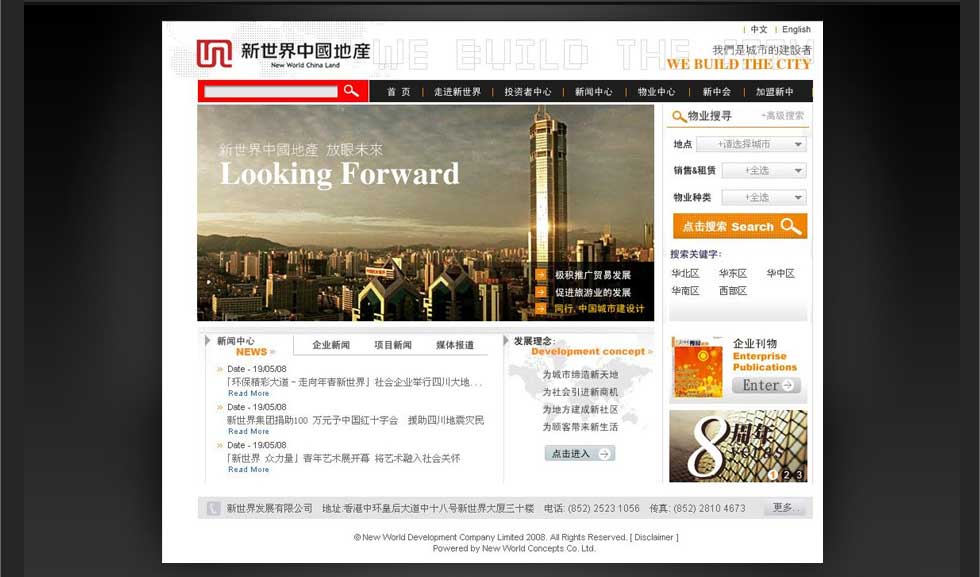Click the 8周年 anniversary banner image

click(x=738, y=446)
